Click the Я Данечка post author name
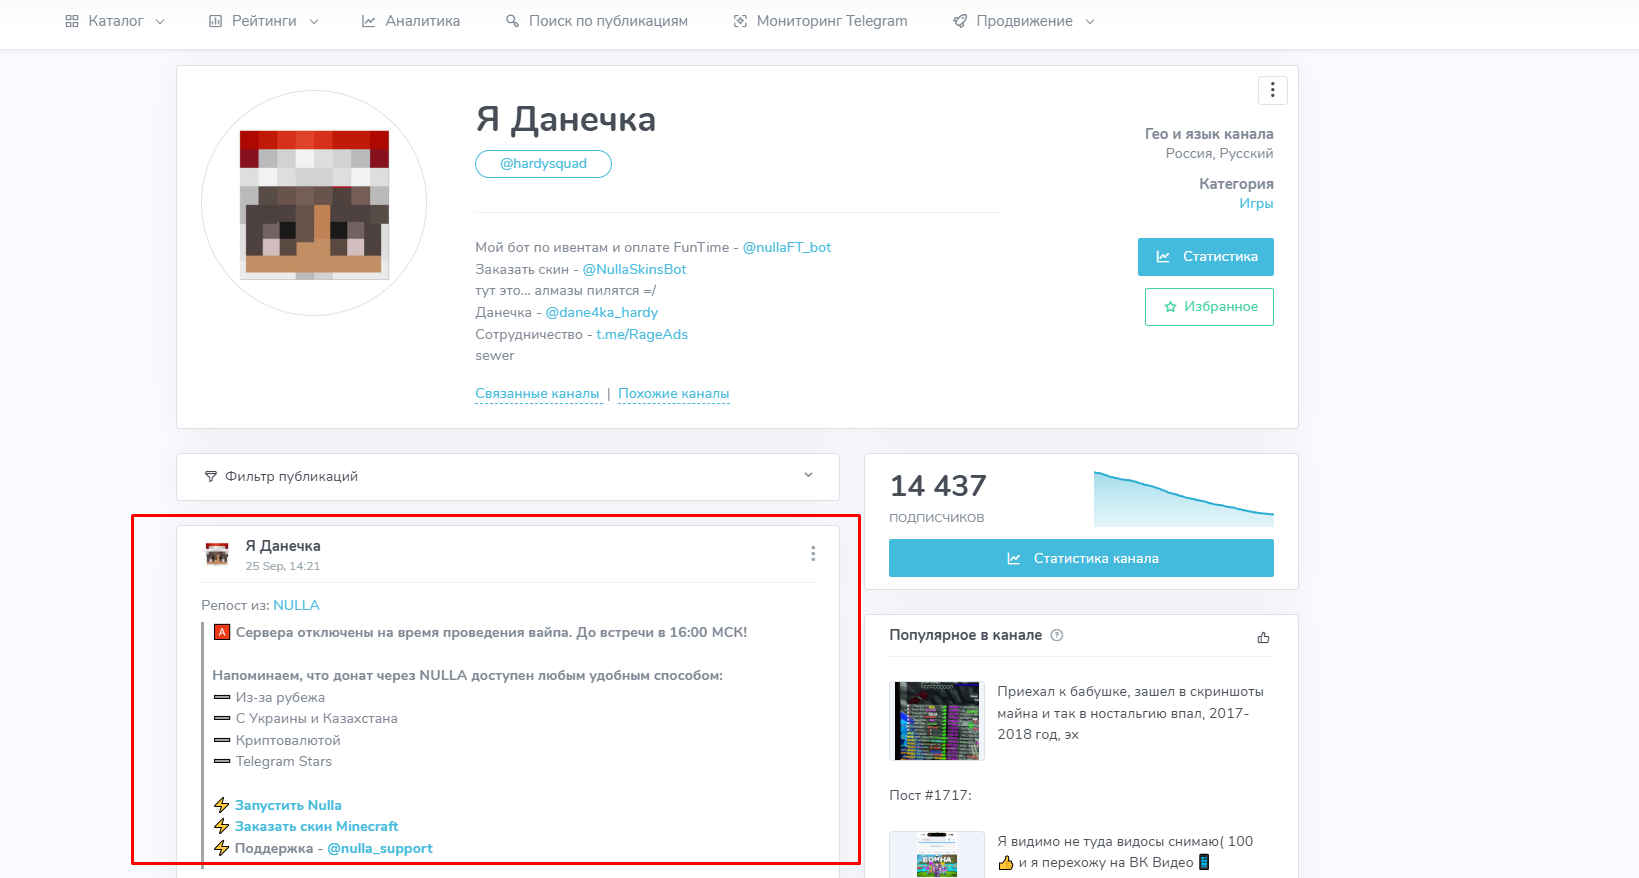 pyautogui.click(x=283, y=546)
